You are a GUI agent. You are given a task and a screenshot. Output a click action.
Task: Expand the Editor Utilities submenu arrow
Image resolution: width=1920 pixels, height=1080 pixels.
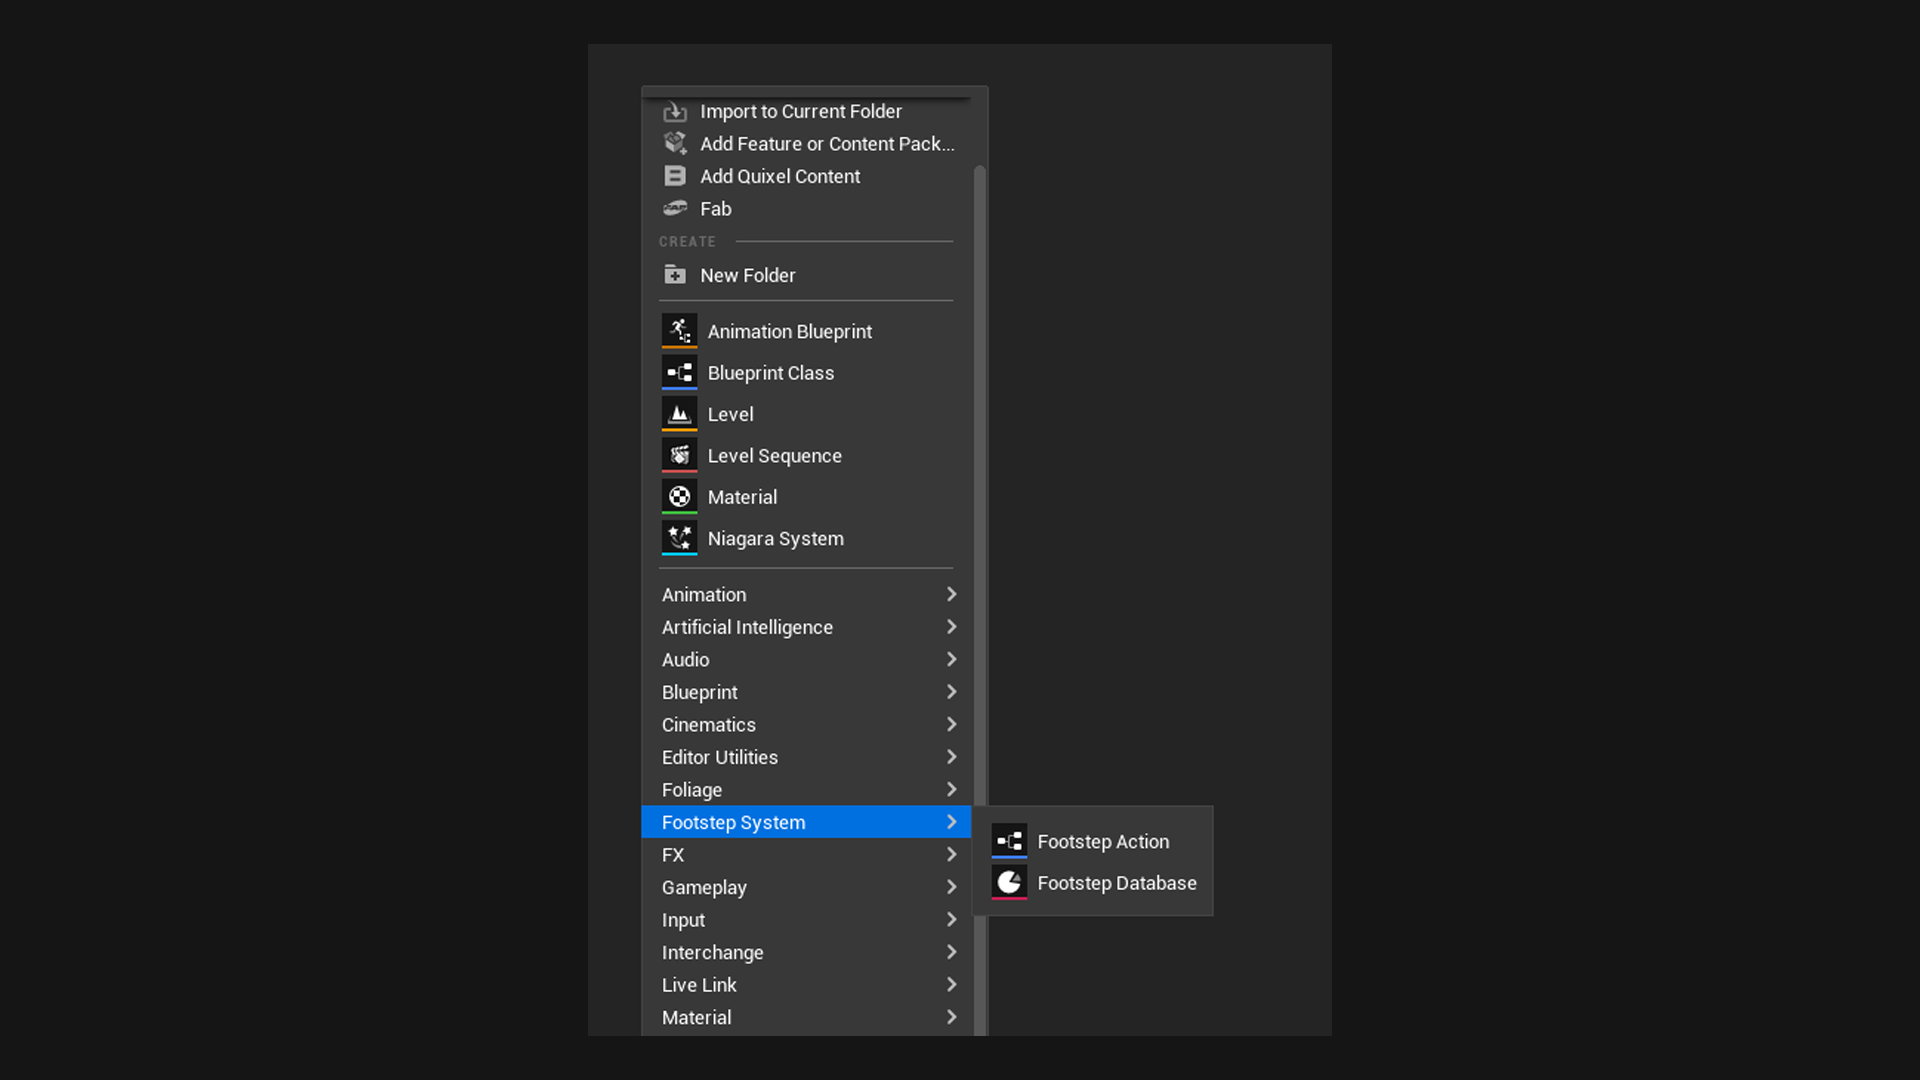pyautogui.click(x=951, y=757)
